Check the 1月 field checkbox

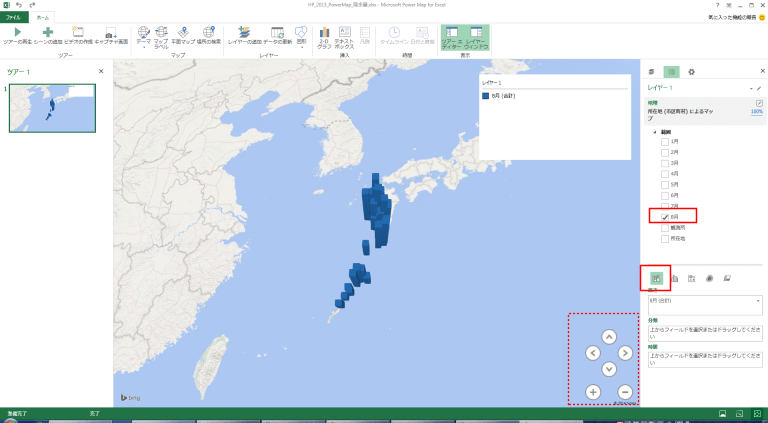click(x=665, y=143)
